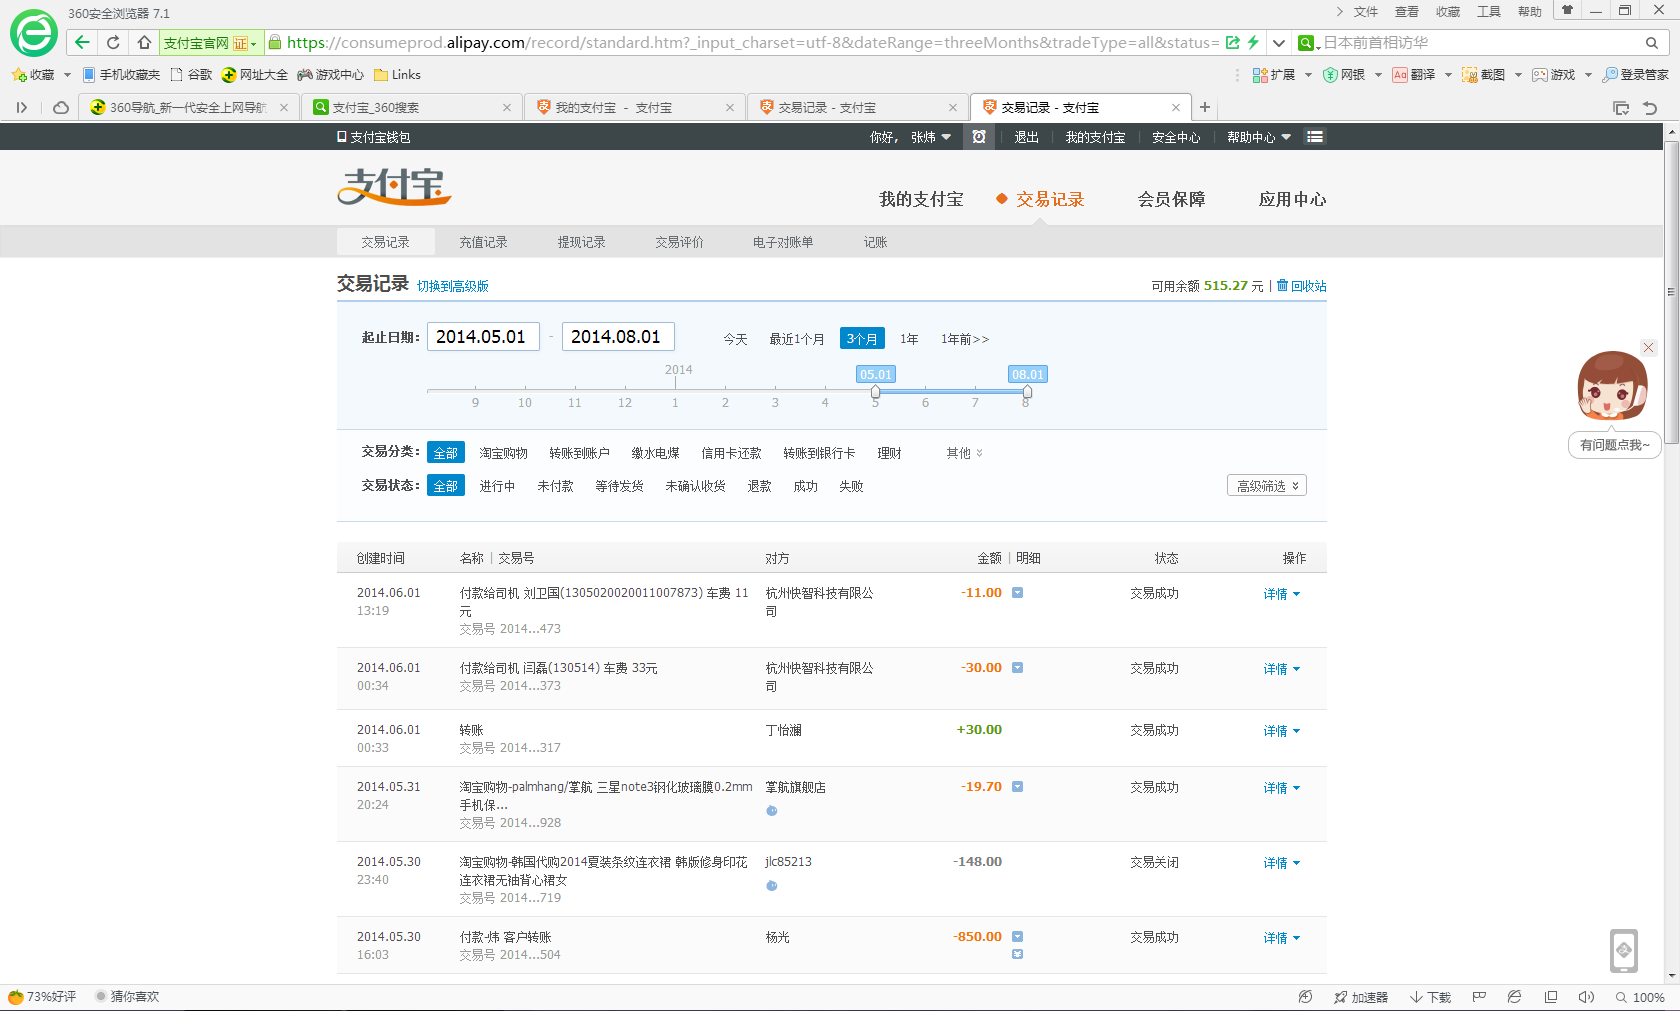The image size is (1680, 1011).
Task: Expand the 其他 category dropdown
Action: click(x=964, y=453)
